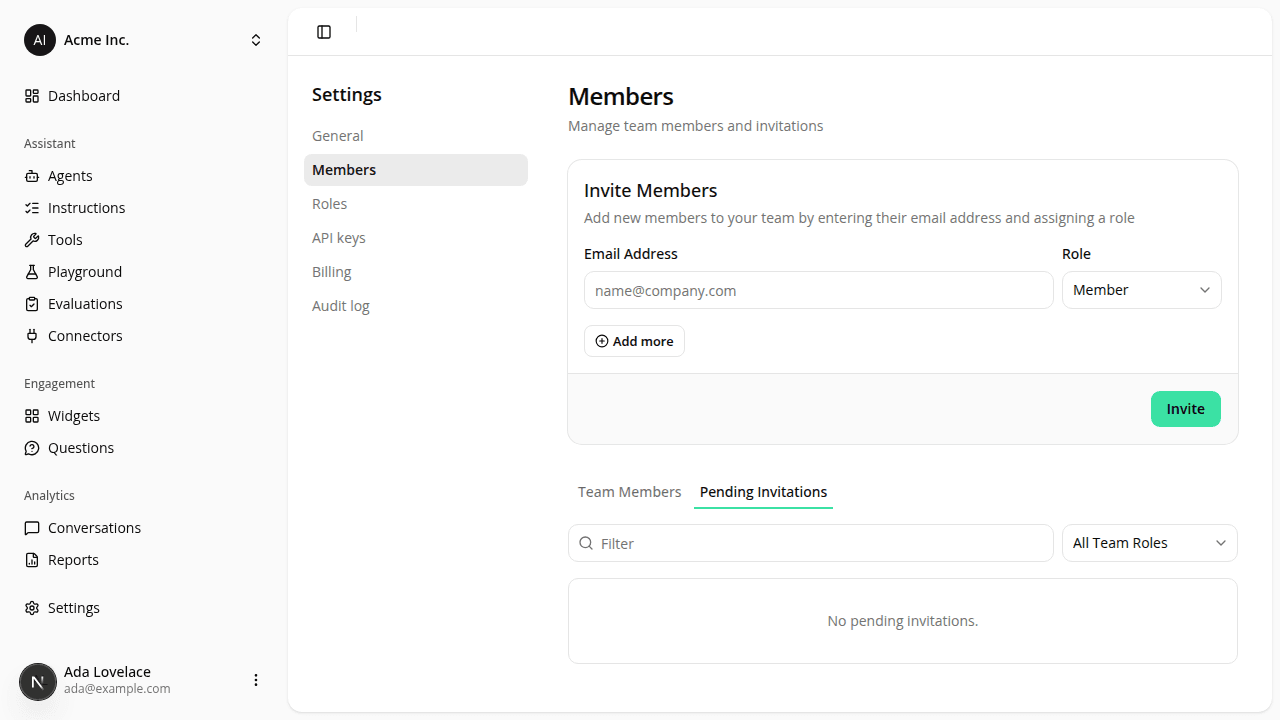Open Reports under Analytics

(144, 560)
